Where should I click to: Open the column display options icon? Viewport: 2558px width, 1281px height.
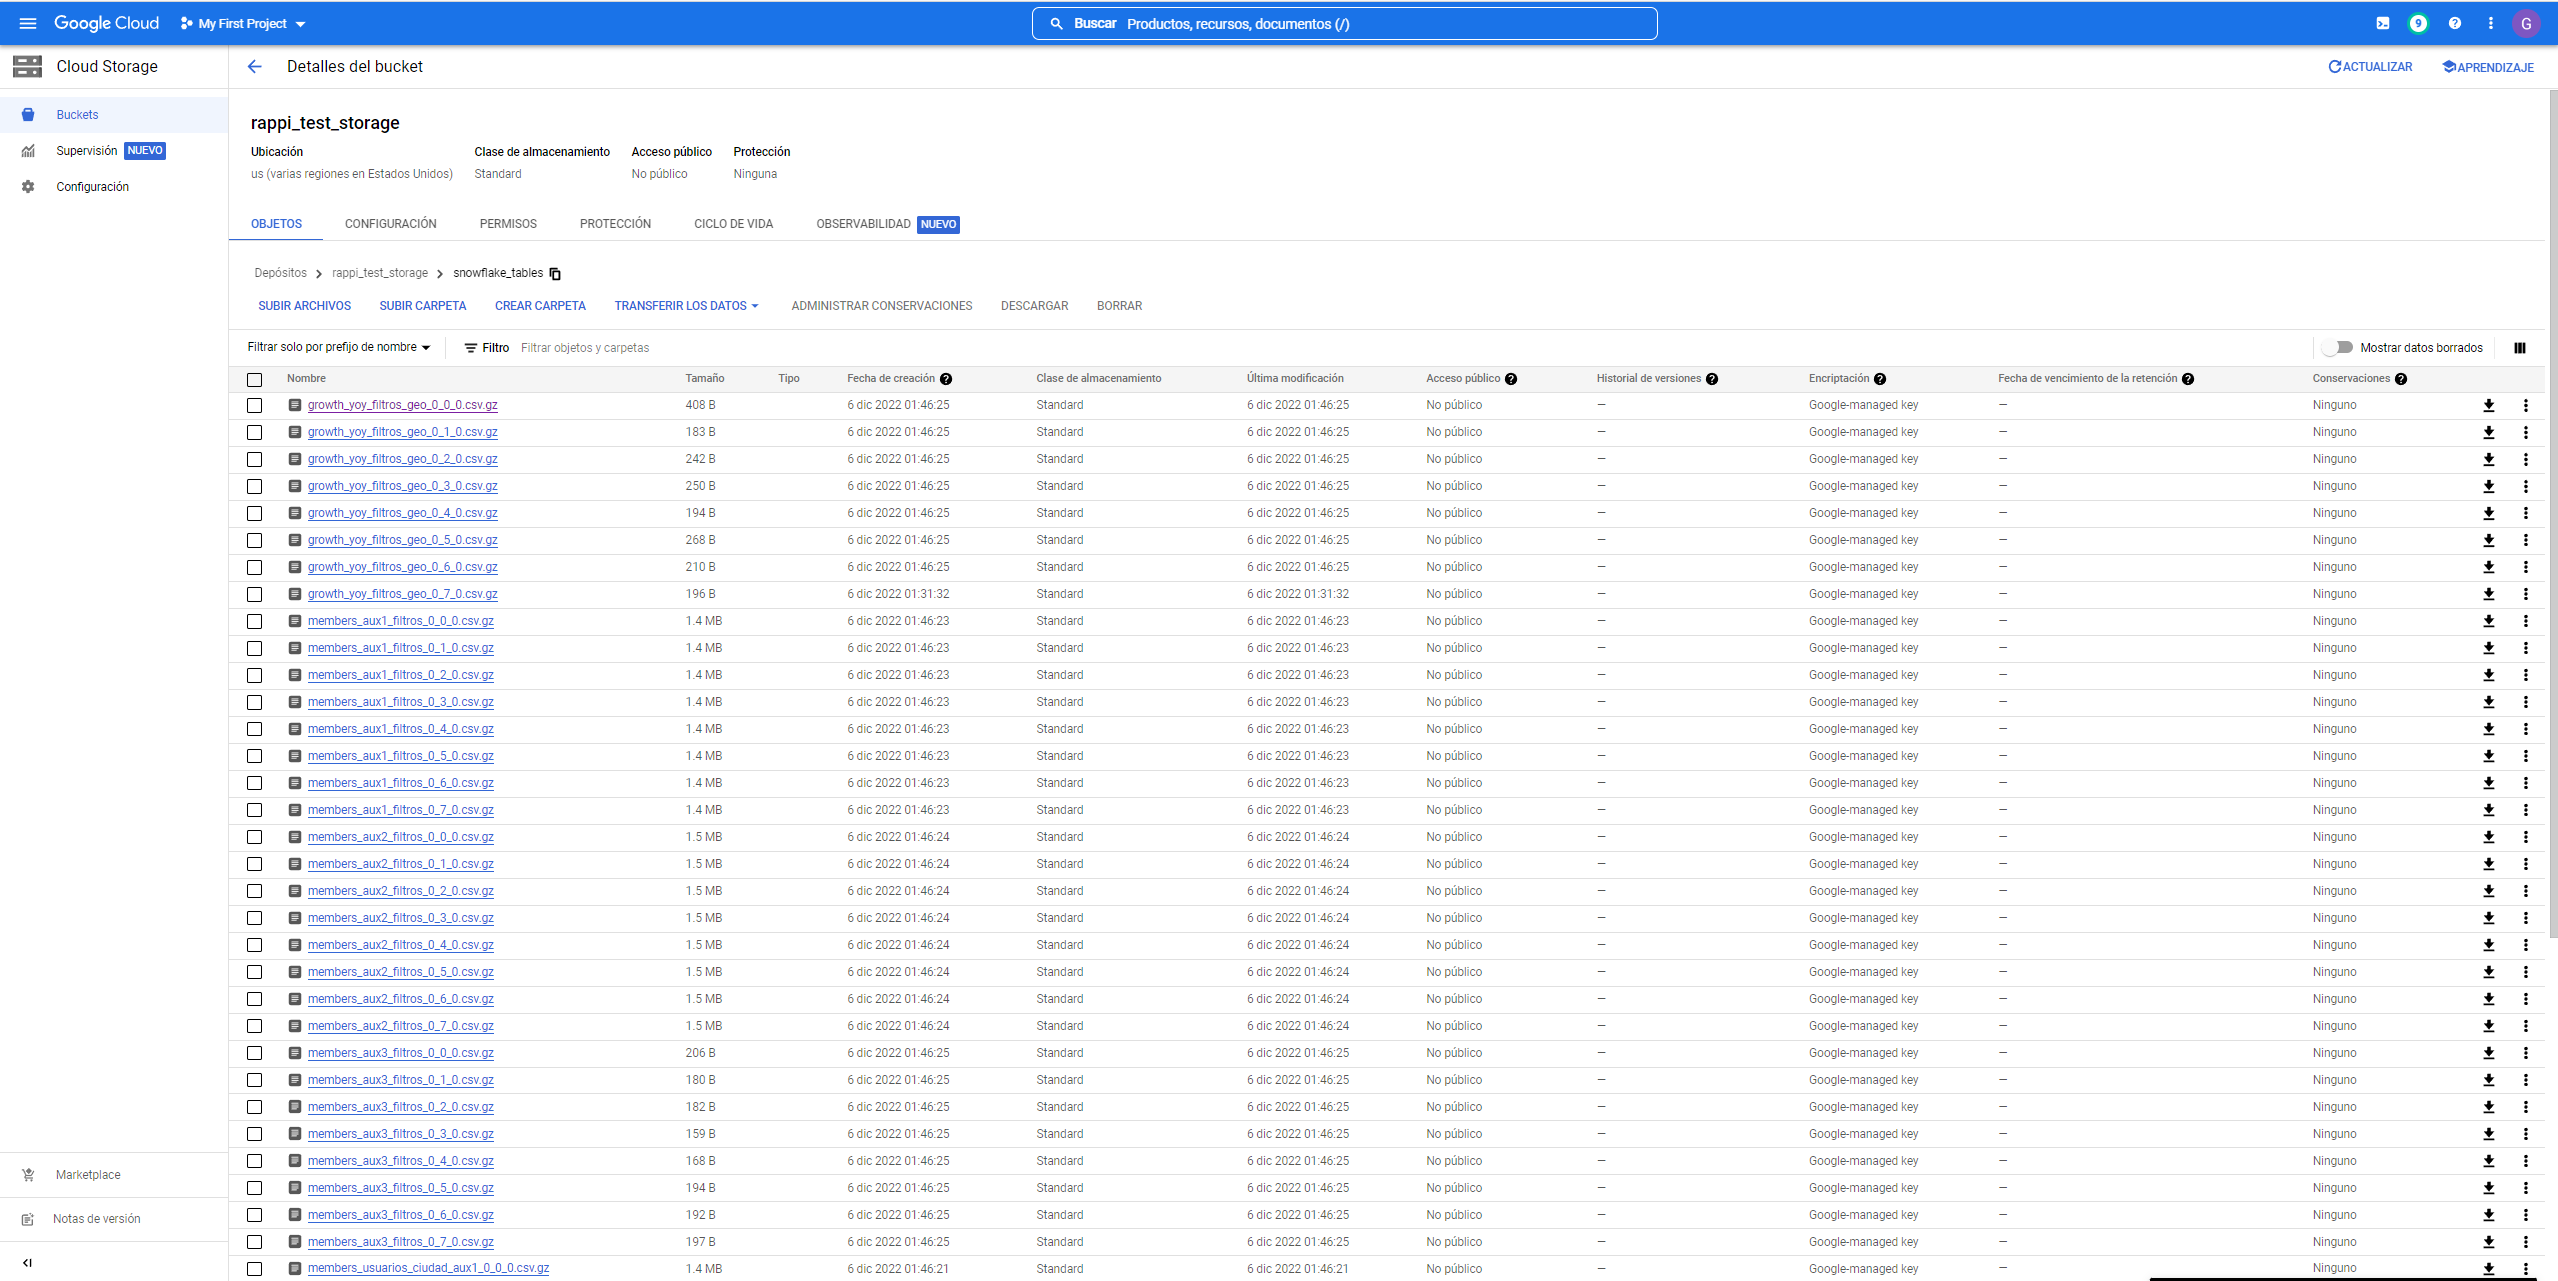[2520, 348]
